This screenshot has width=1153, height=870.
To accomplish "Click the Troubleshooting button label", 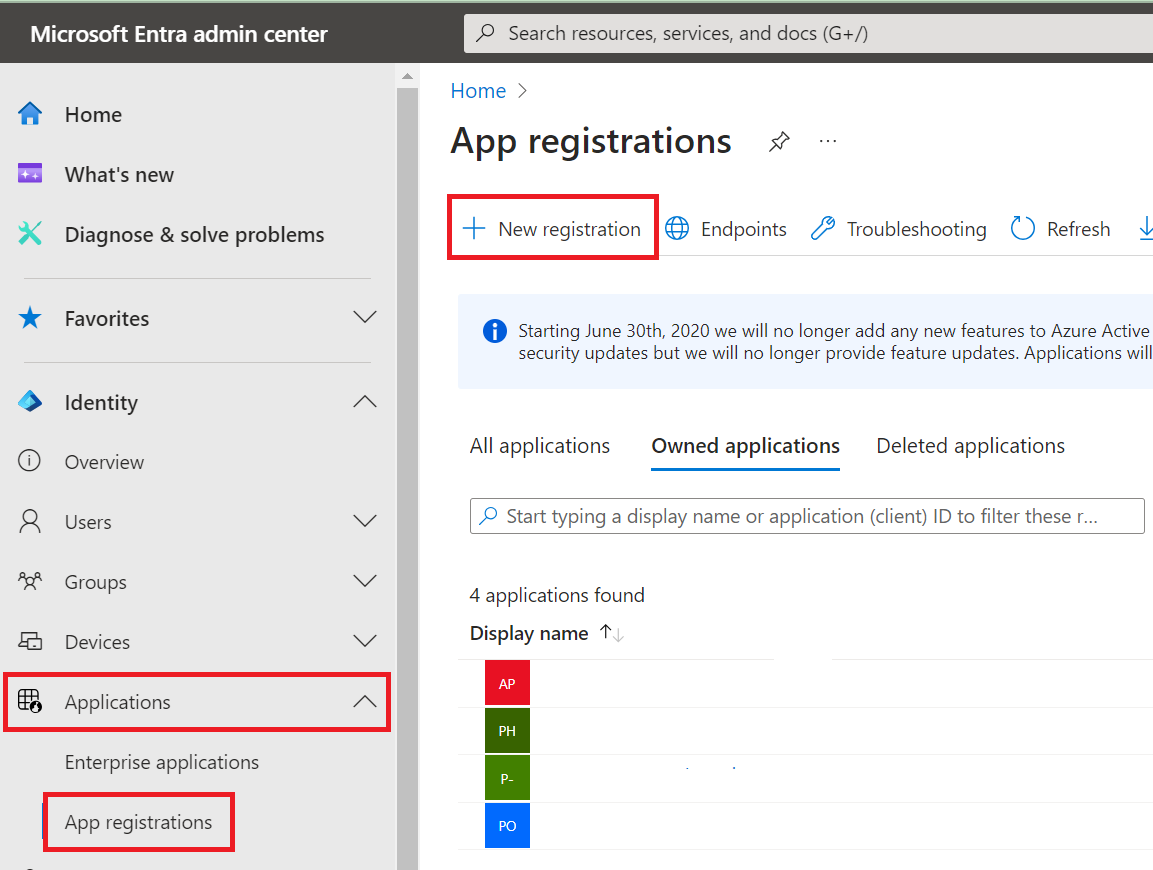I will pos(916,229).
